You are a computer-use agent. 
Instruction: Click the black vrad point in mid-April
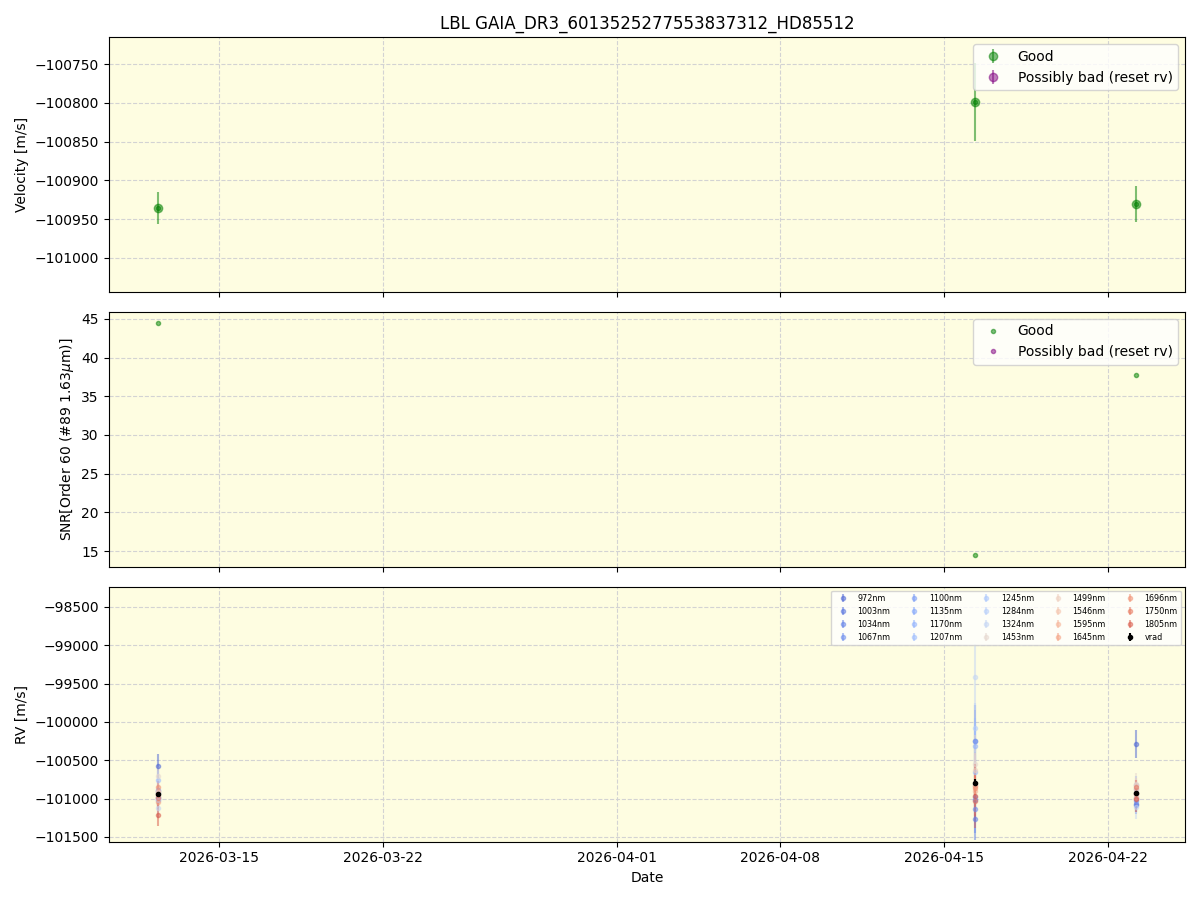click(x=975, y=783)
